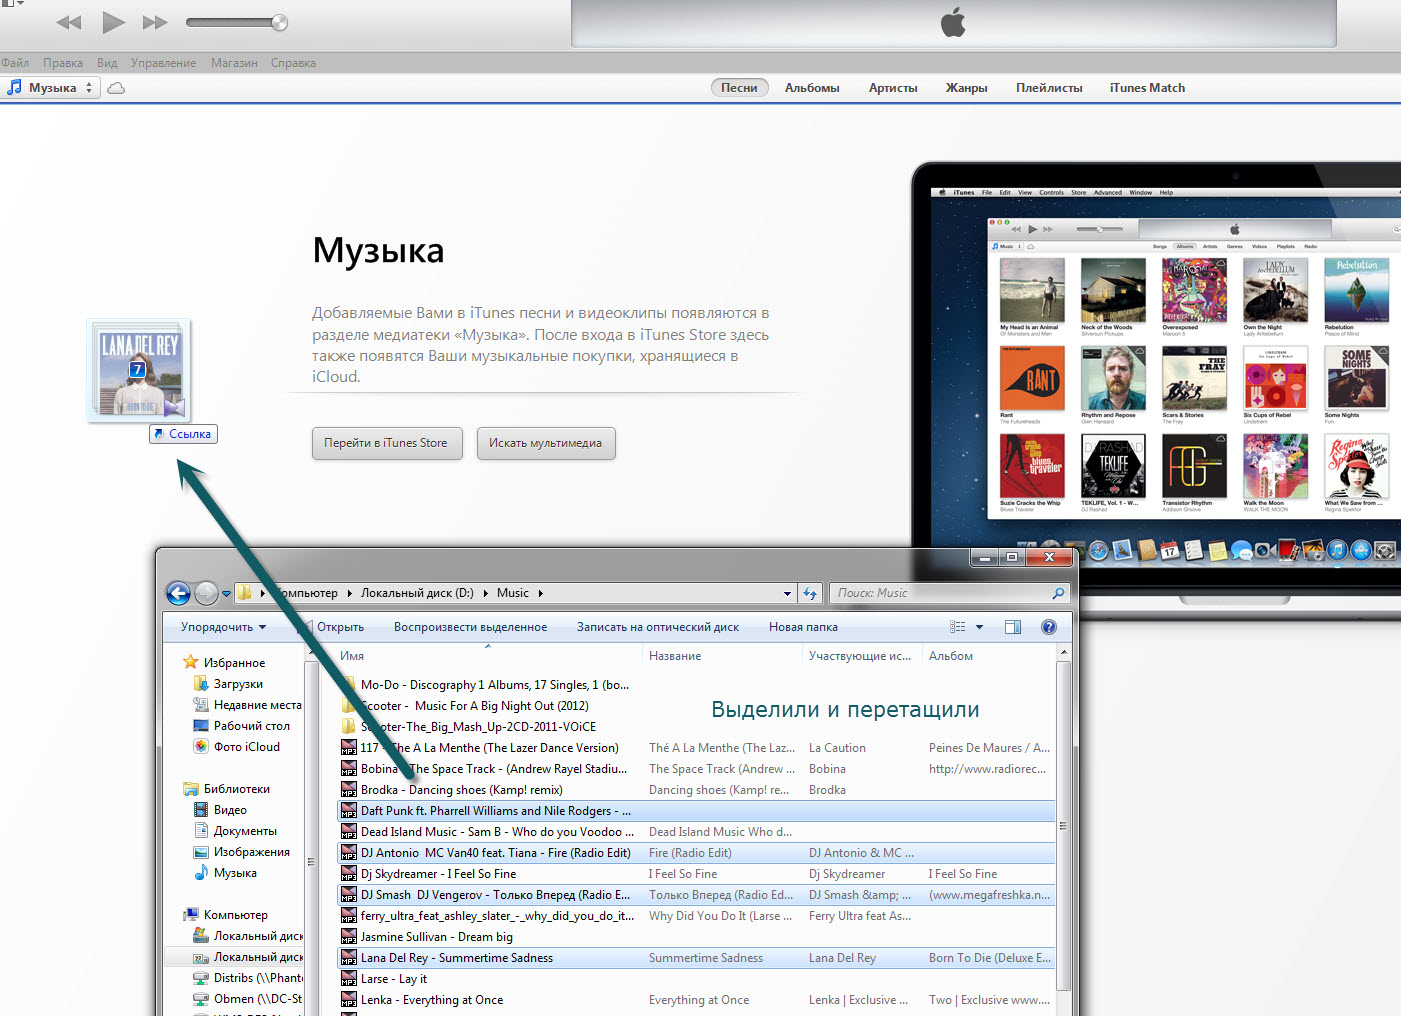1401x1016 pixels.
Task: Open the Документы library
Action: point(235,831)
